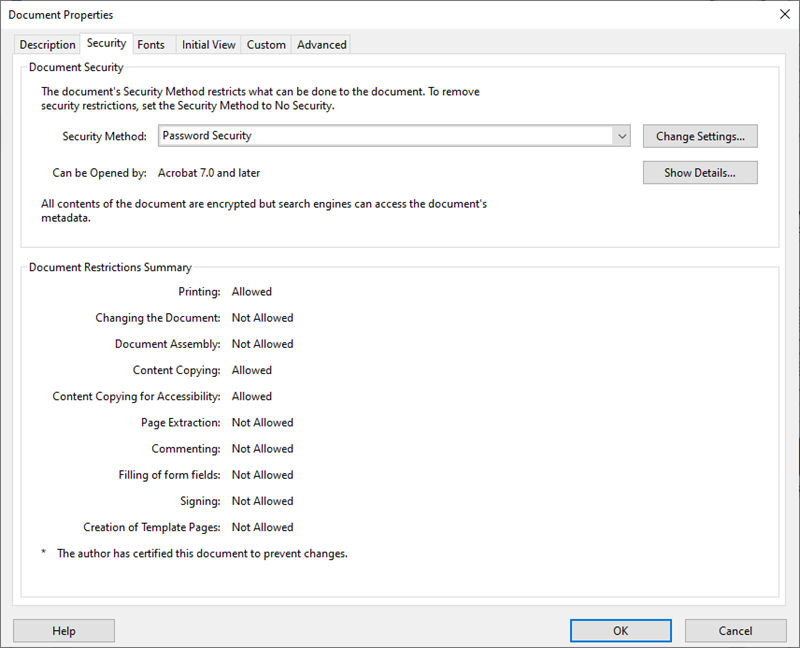The image size is (800, 648).
Task: Switch to the Description tab
Action: pos(47,44)
